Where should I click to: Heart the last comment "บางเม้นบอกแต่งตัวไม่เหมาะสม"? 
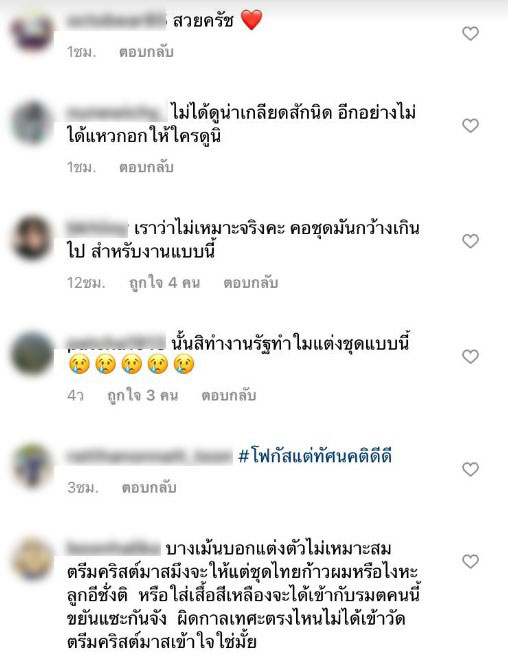pyautogui.click(x=470, y=561)
